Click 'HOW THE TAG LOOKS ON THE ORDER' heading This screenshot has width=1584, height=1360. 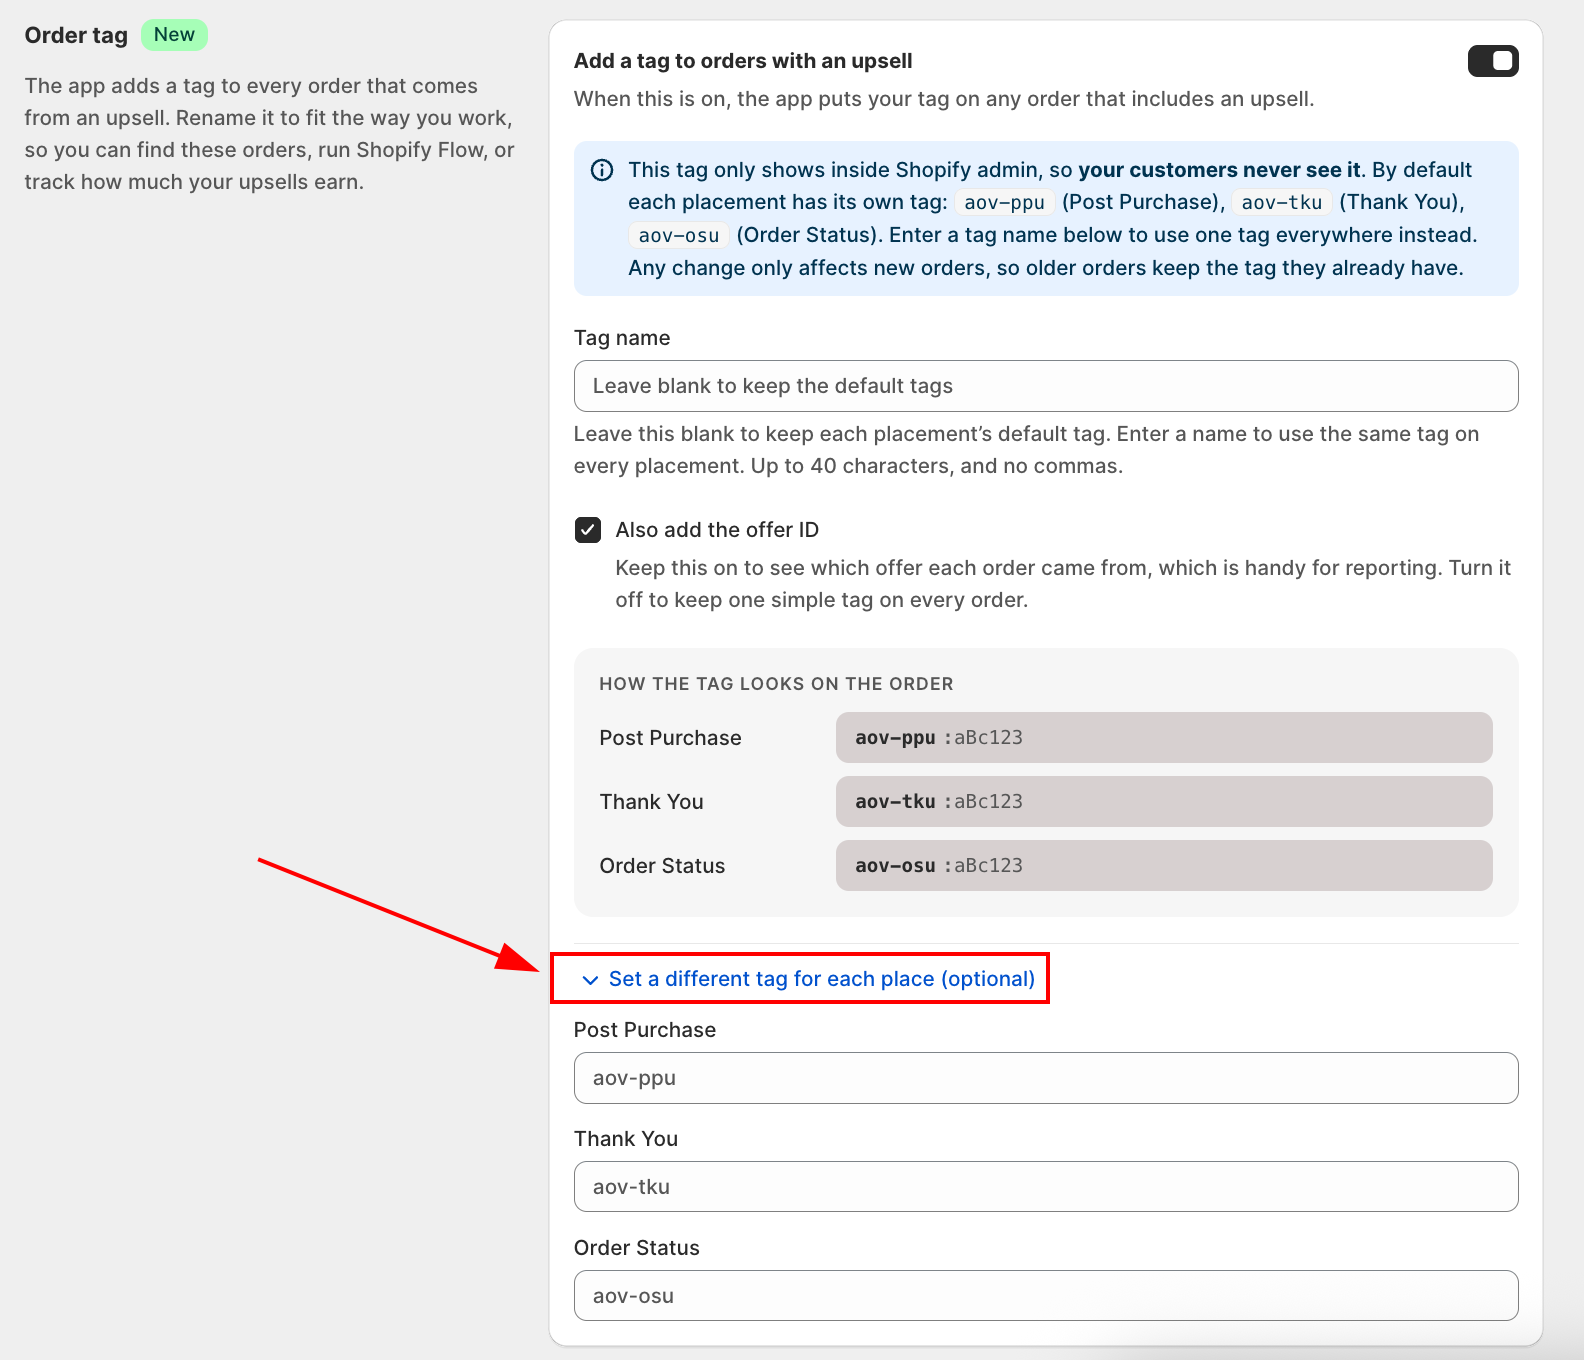(776, 684)
